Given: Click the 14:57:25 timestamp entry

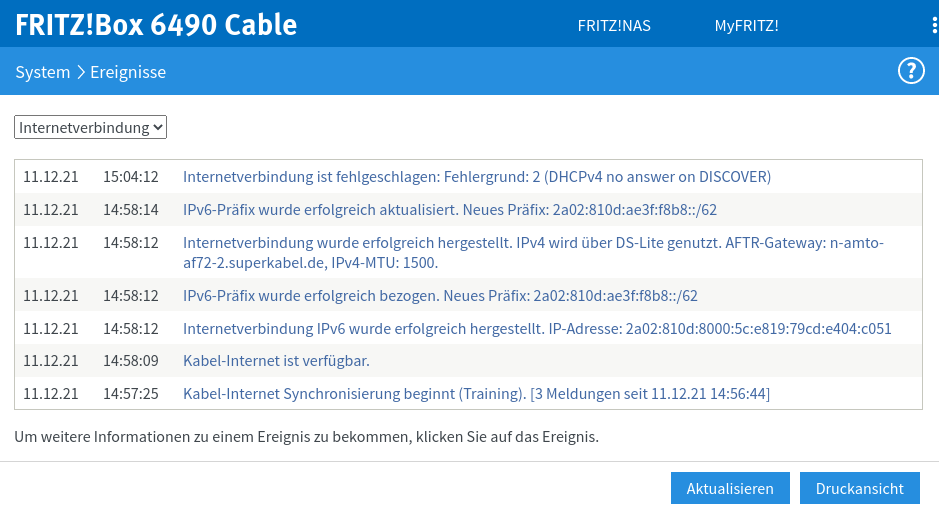Looking at the screenshot, I should click(x=131, y=394).
